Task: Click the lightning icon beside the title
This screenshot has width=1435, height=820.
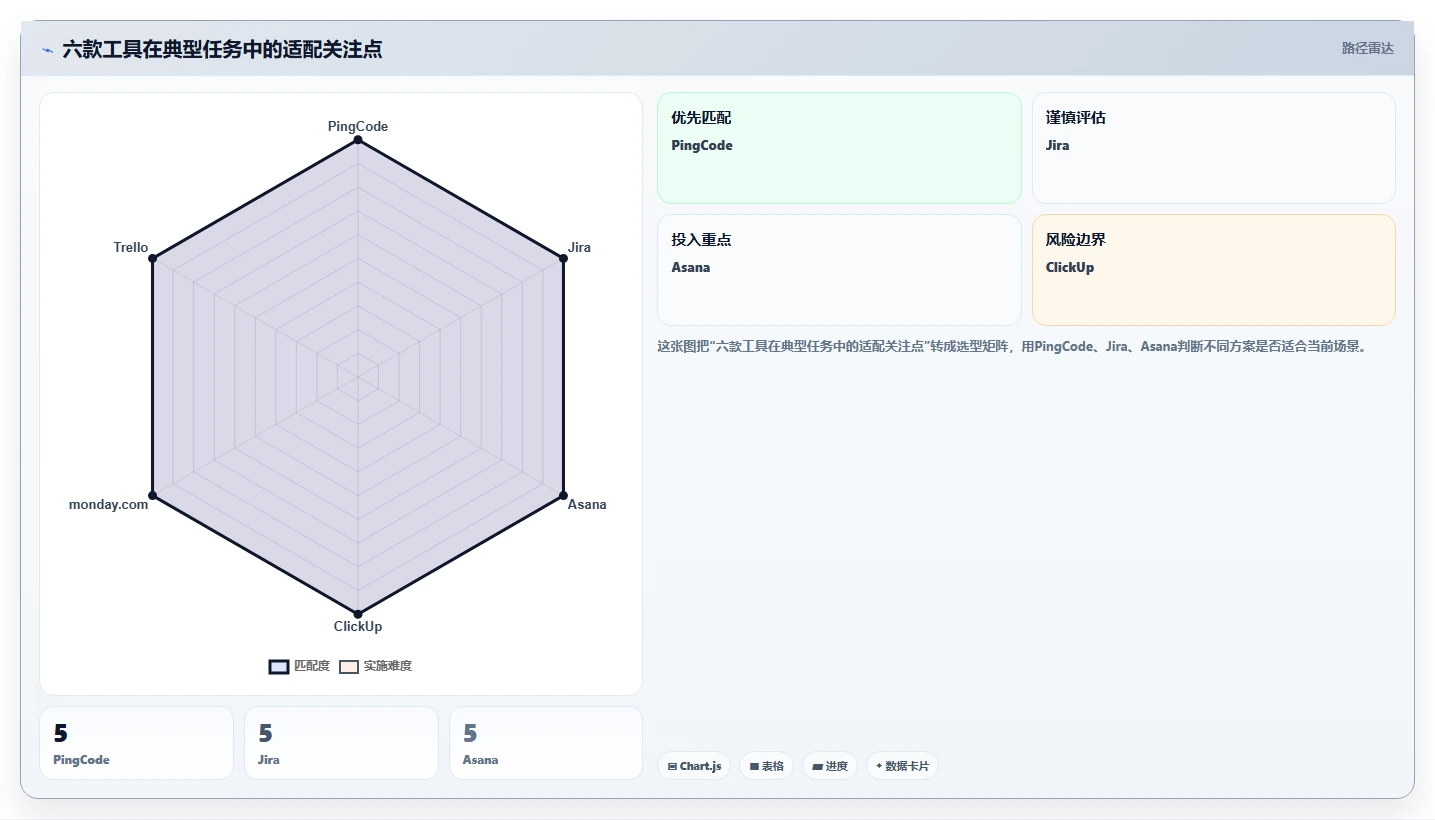Action: (x=47, y=50)
